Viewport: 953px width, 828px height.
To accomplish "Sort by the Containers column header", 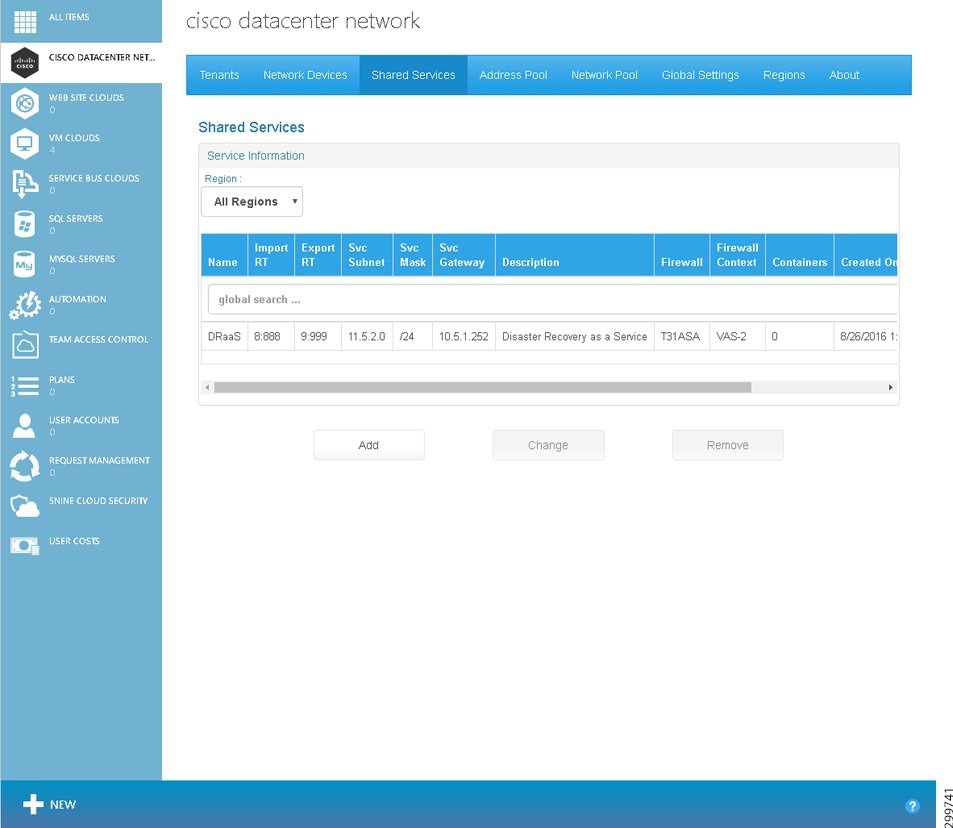I will pyautogui.click(x=800, y=255).
